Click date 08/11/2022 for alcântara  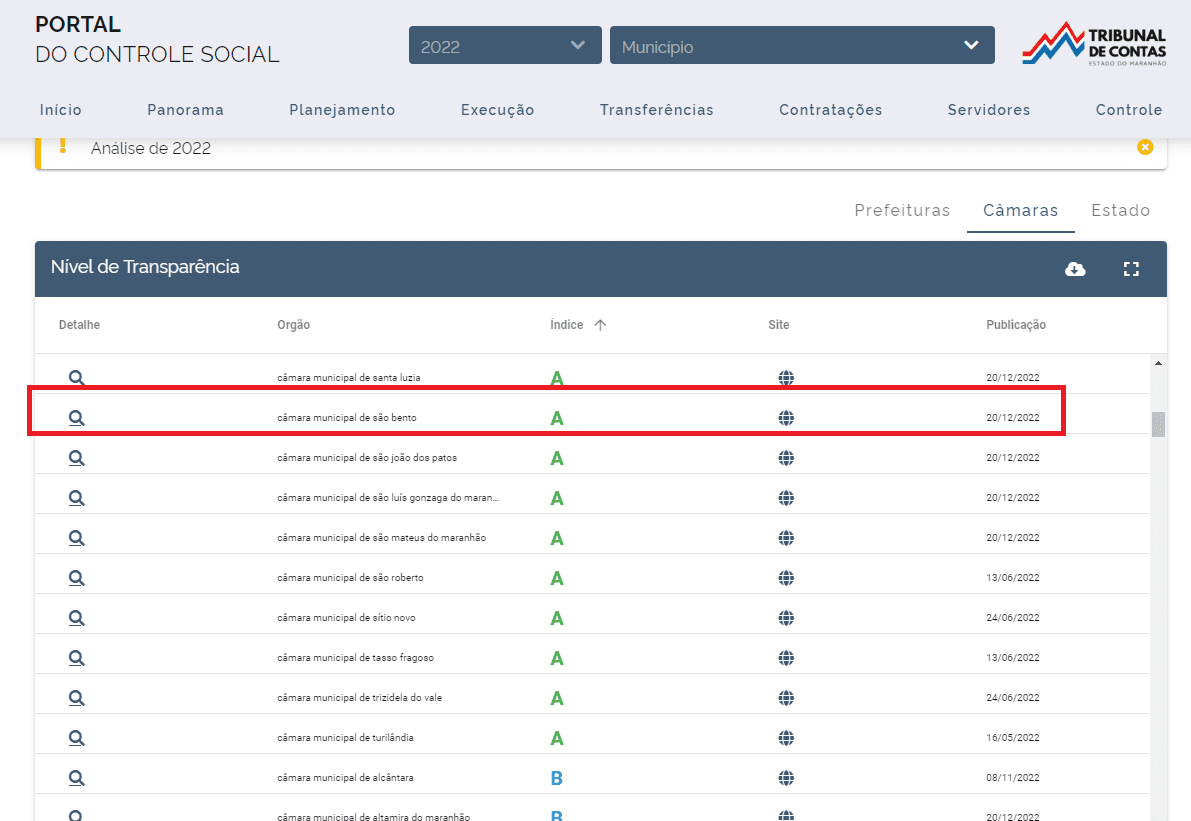pyautogui.click(x=1013, y=778)
